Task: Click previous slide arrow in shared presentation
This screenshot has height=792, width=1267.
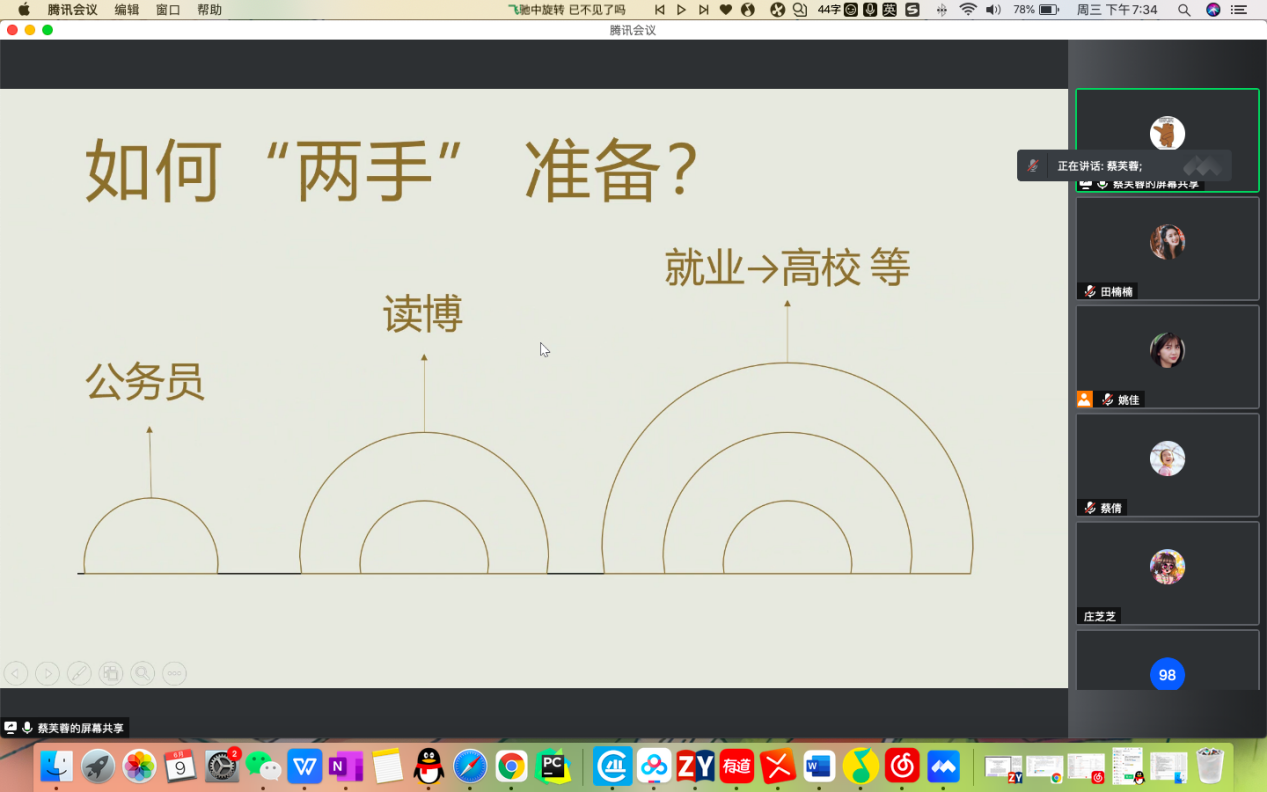Action: (15, 674)
